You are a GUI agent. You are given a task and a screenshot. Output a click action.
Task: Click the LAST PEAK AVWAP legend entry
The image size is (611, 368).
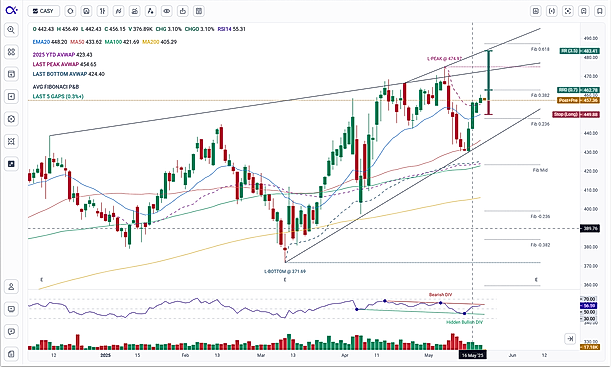coord(64,64)
